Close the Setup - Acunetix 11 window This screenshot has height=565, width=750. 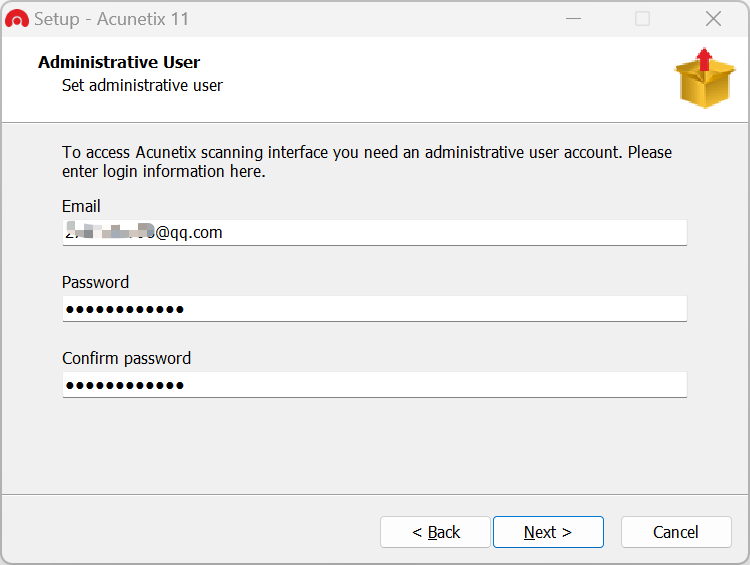(x=713, y=19)
